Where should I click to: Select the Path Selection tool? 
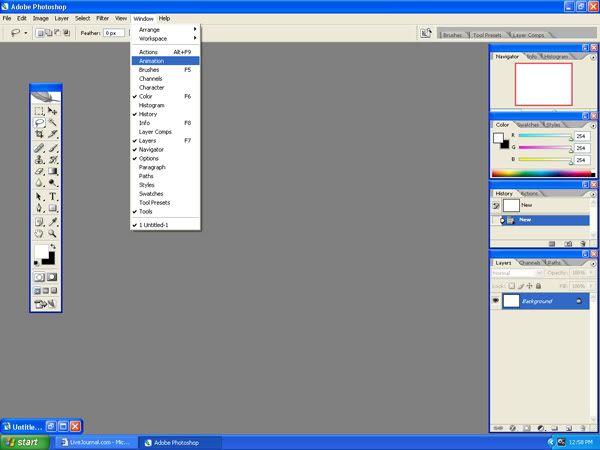[x=39, y=197]
